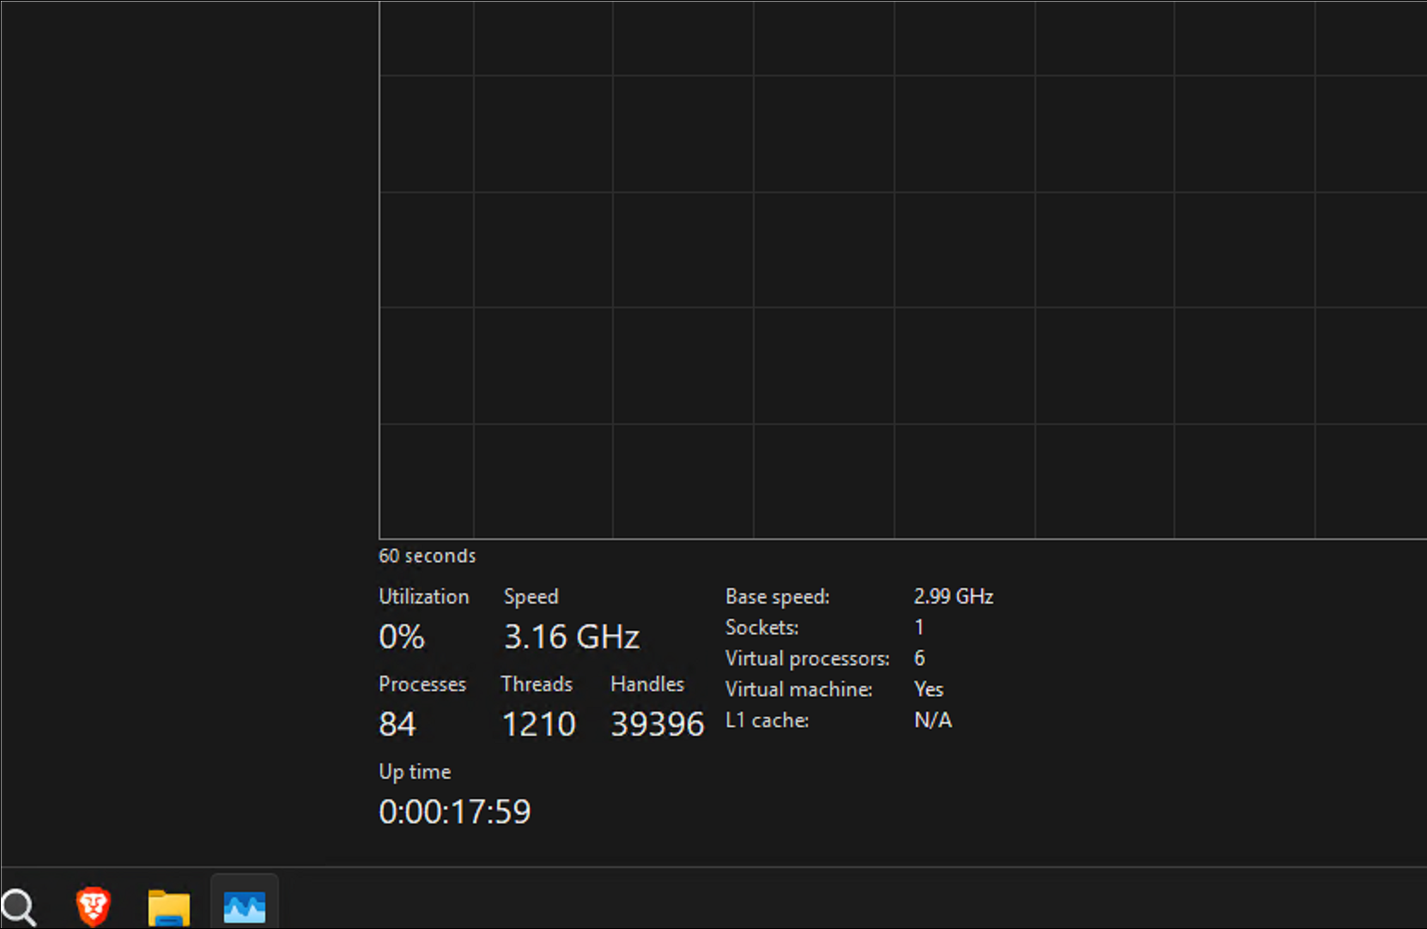The width and height of the screenshot is (1427, 929).
Task: Click the active Task Manager taskbar icon
Action: (x=244, y=906)
